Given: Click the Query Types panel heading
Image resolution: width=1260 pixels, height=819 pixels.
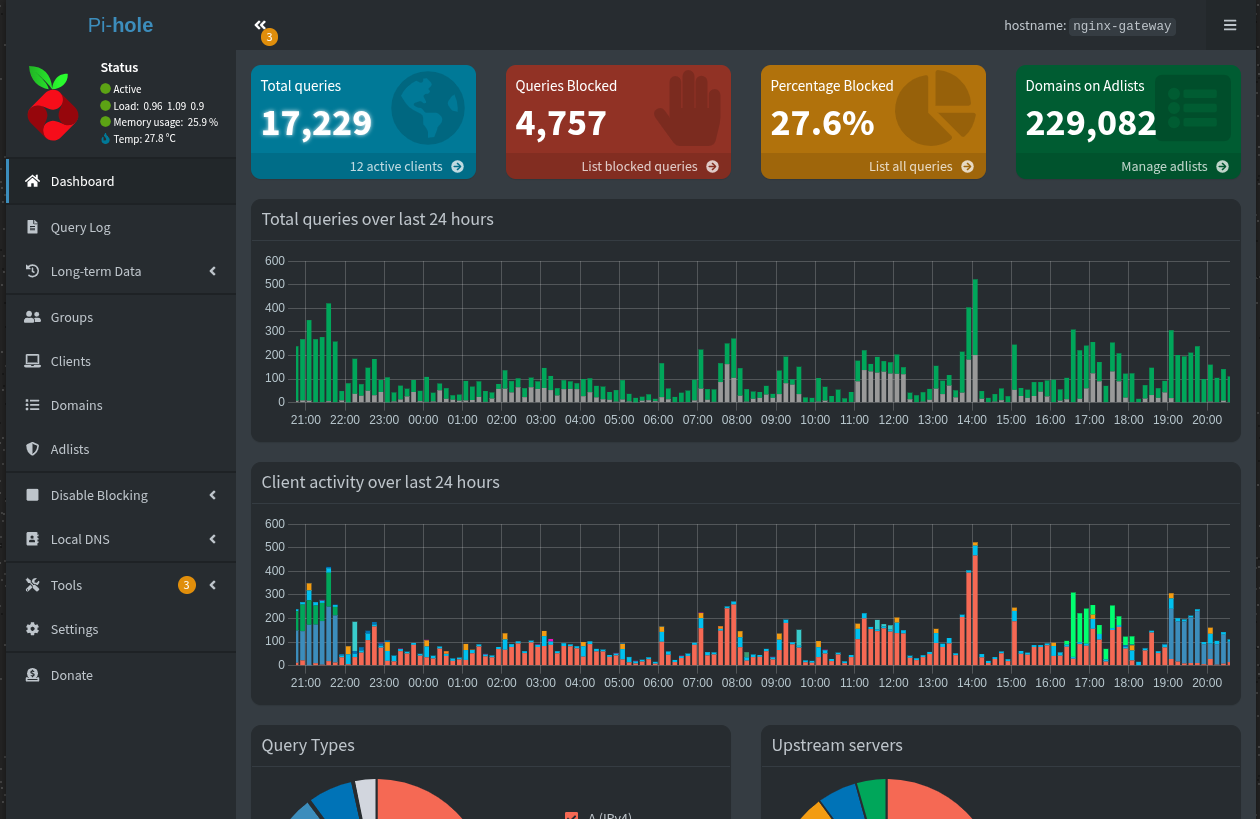Looking at the screenshot, I should coord(308,745).
